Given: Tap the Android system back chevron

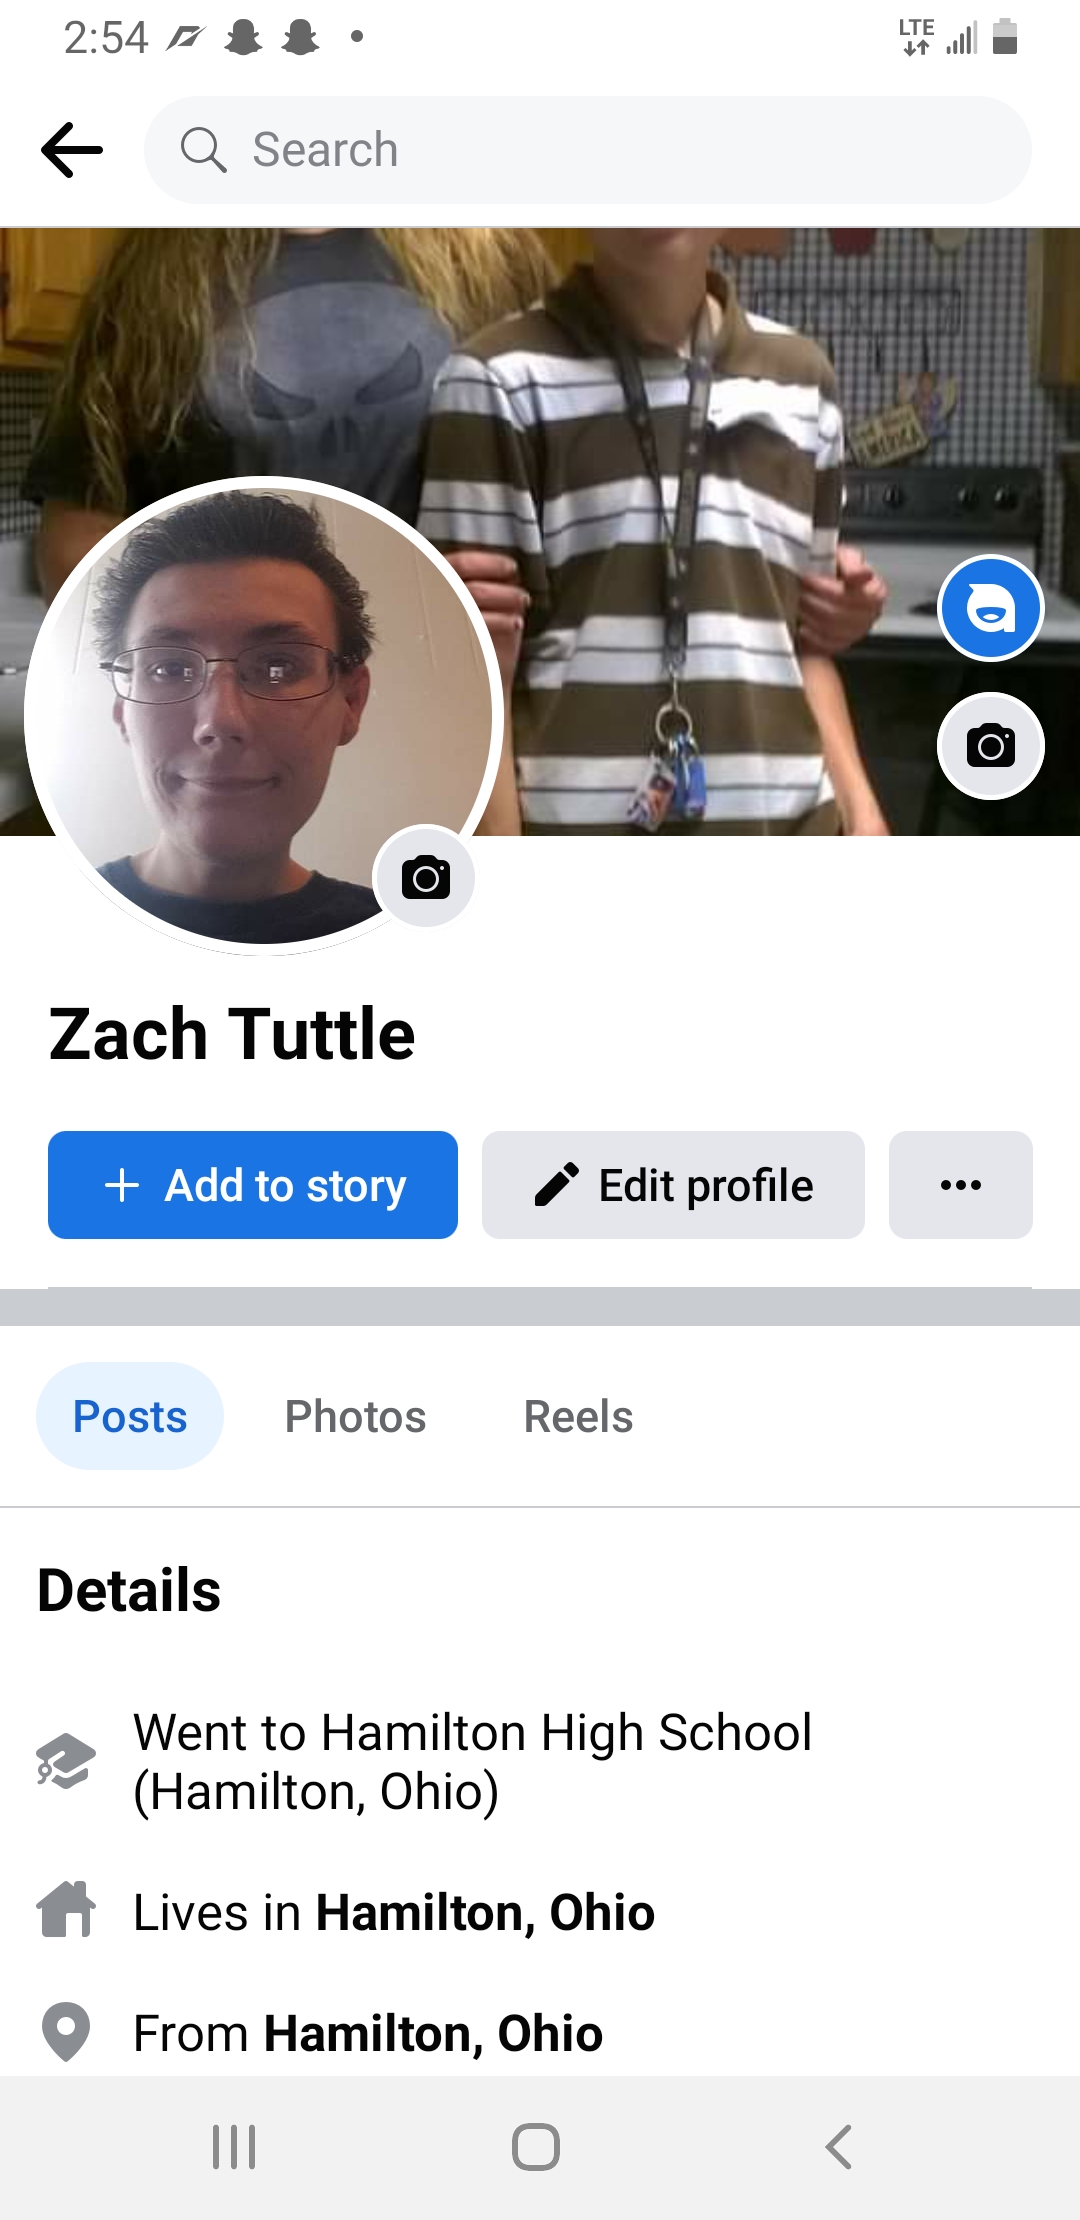Looking at the screenshot, I should point(838,2147).
